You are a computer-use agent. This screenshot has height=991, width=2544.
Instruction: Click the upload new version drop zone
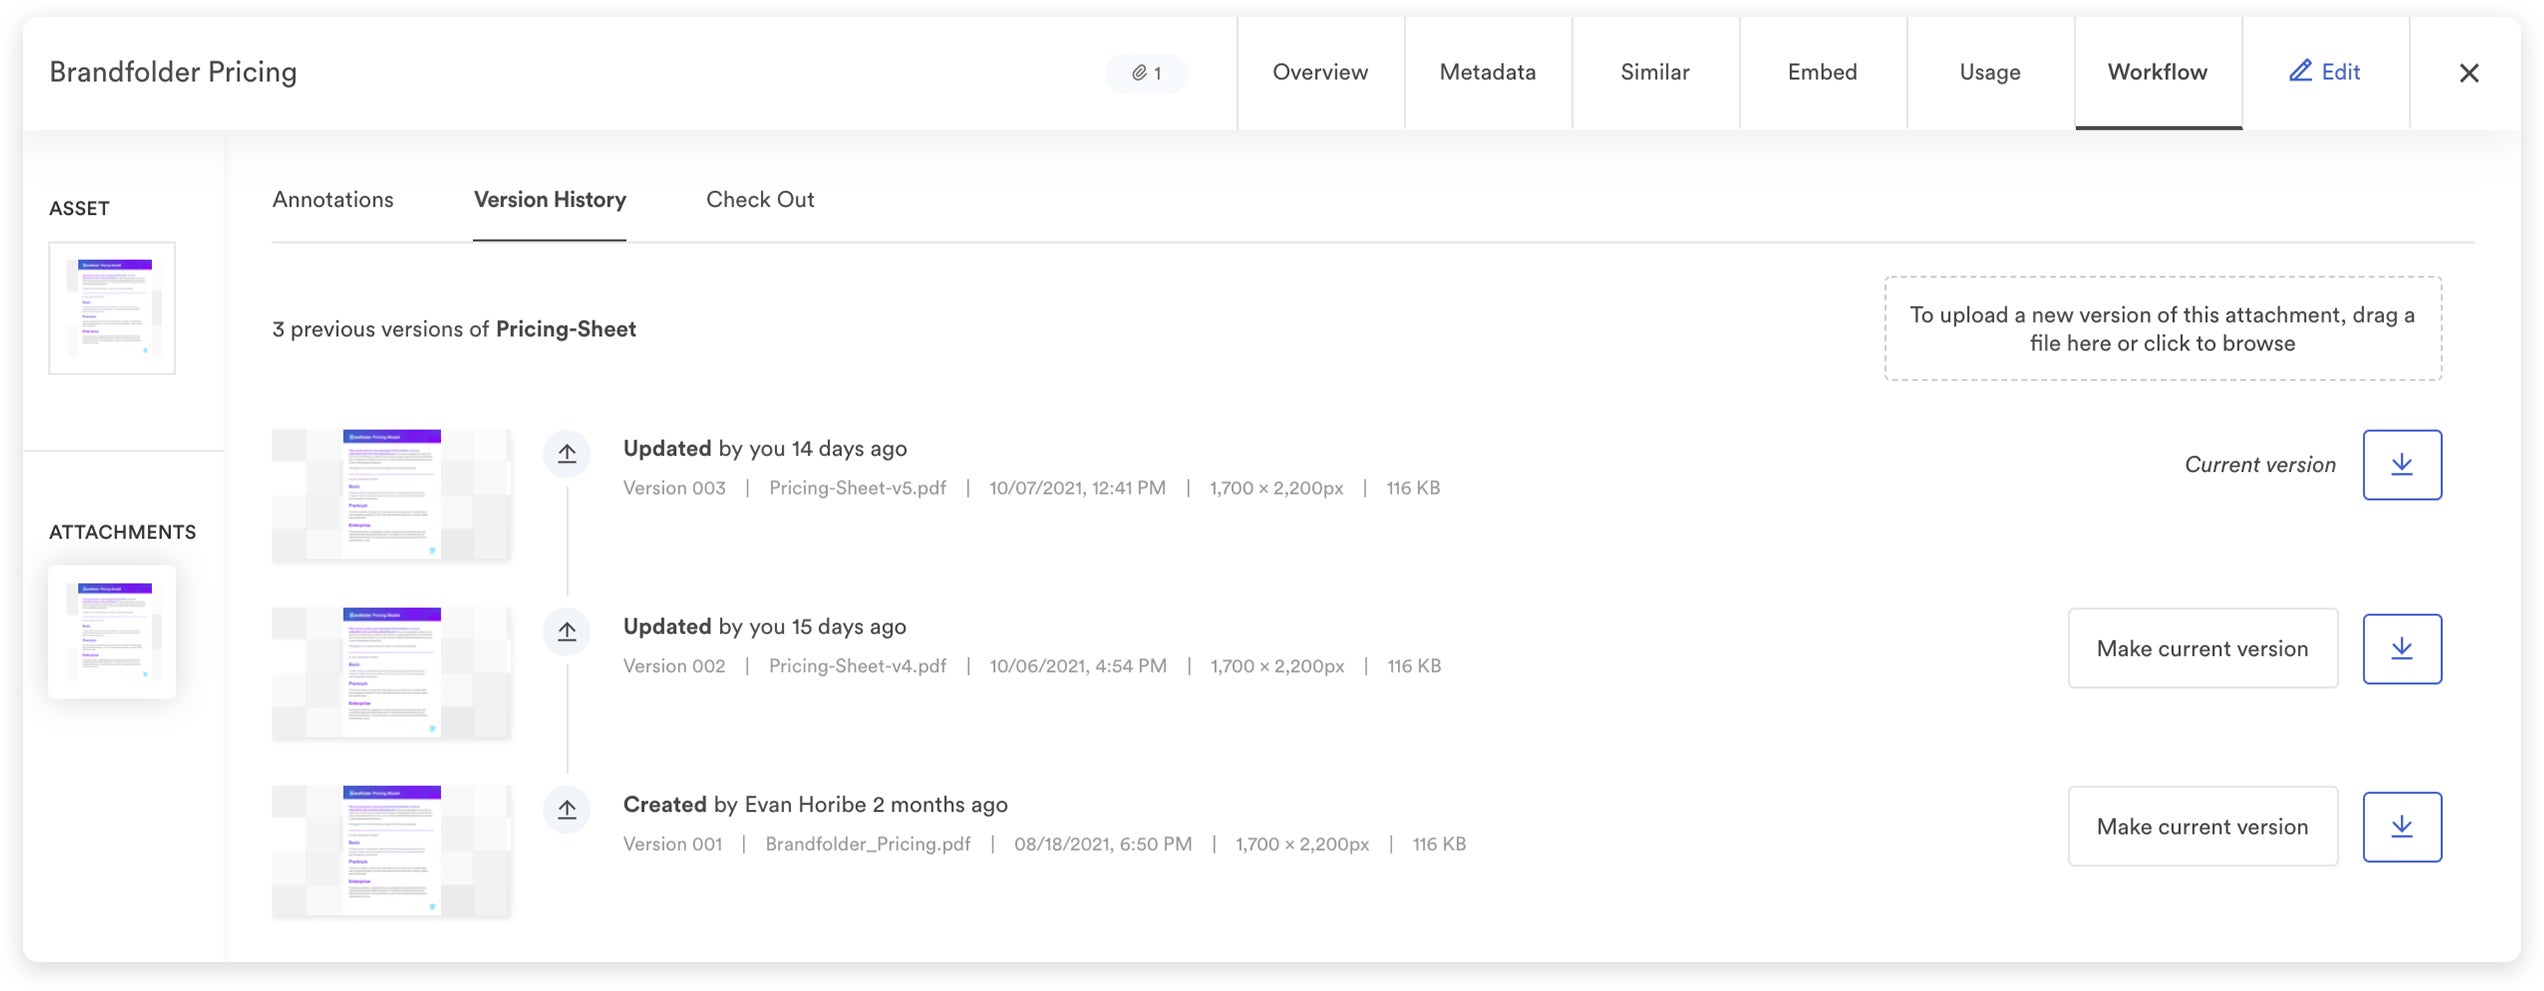(2162, 329)
